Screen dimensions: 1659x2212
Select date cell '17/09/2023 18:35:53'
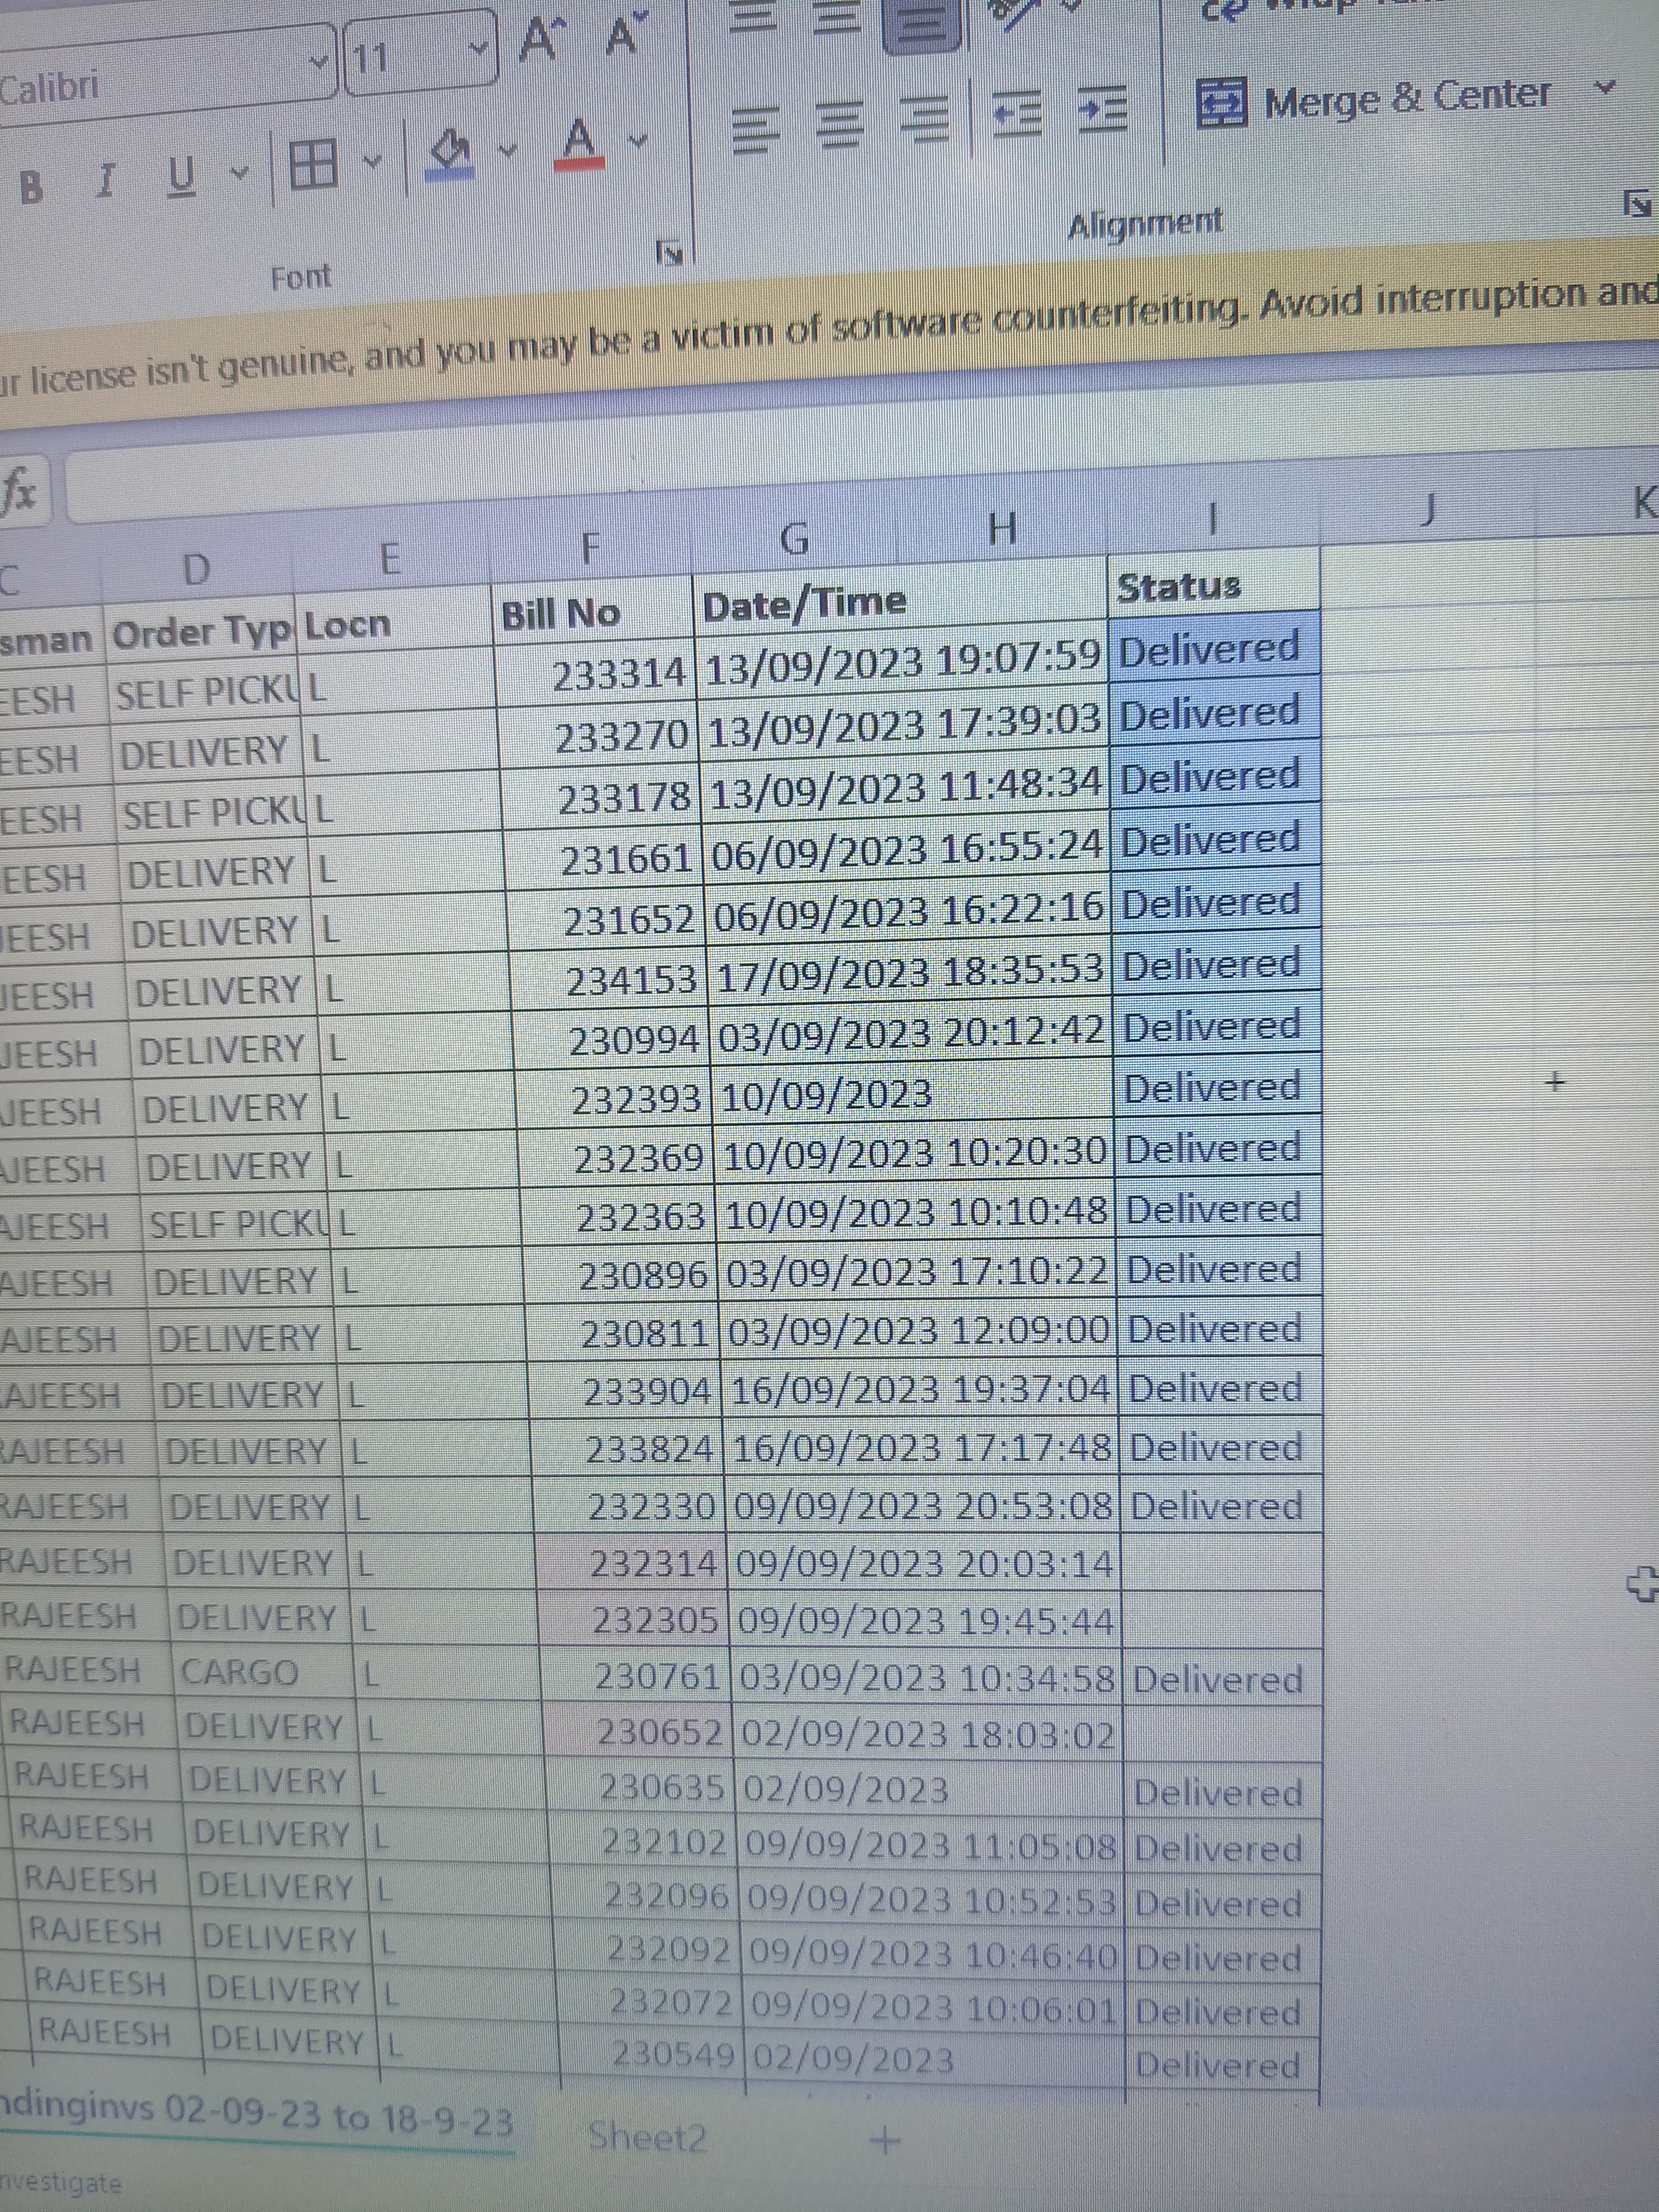pyautogui.click(x=911, y=975)
